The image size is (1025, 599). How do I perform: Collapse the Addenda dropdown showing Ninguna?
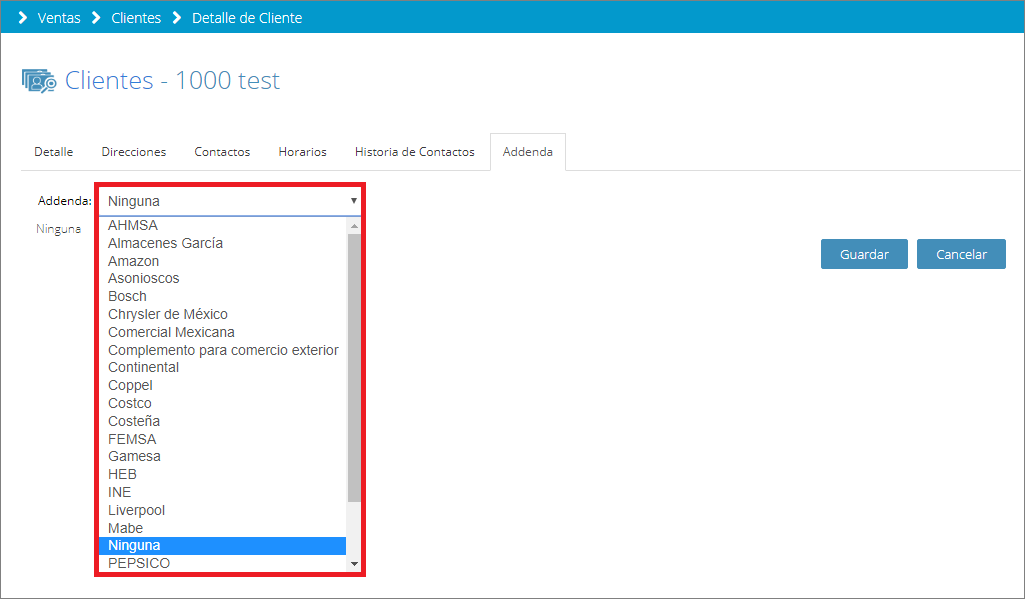point(229,201)
